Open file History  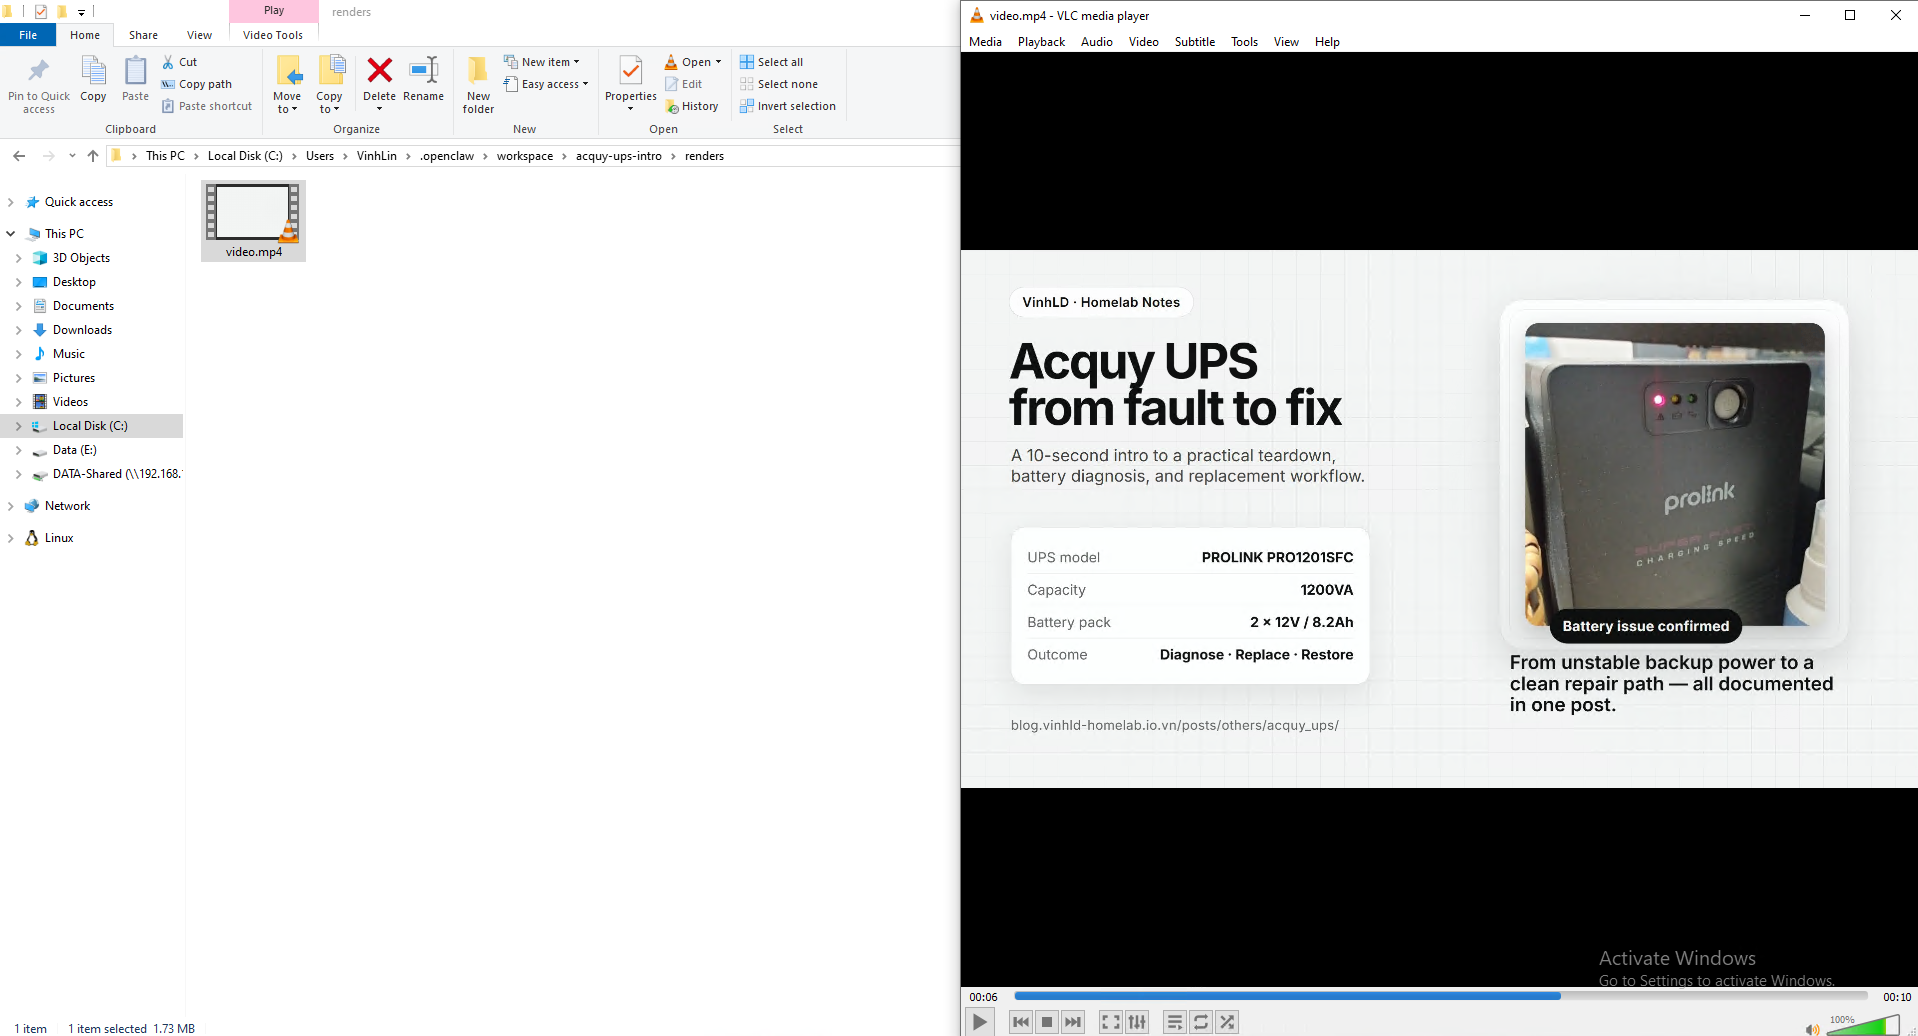[692, 106]
